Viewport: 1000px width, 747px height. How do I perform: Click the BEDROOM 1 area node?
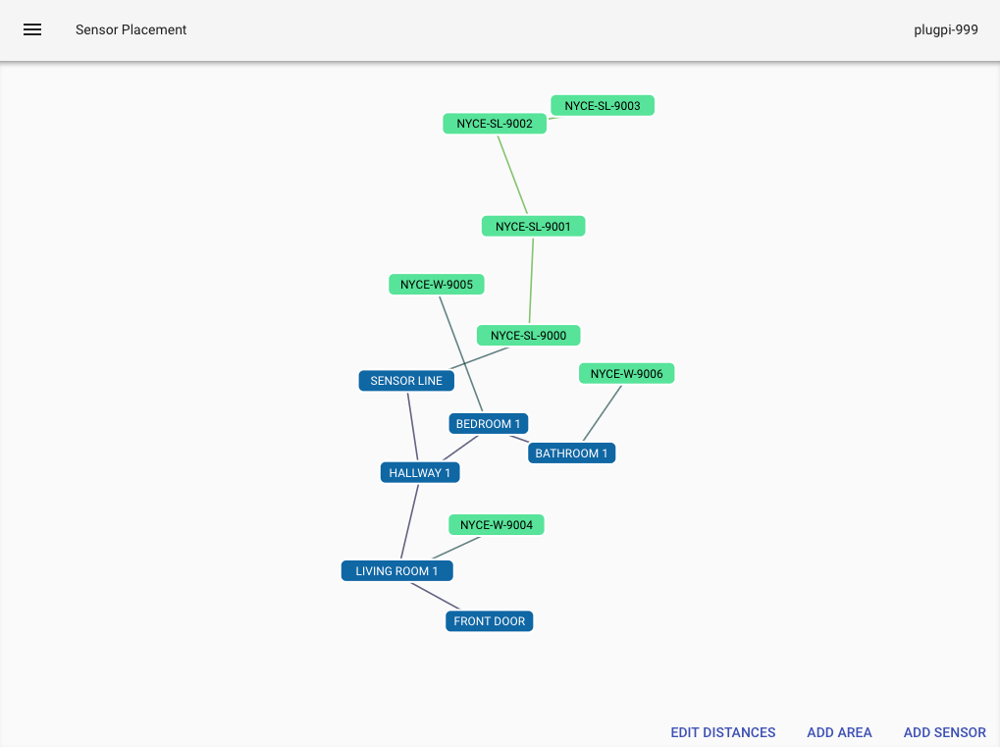(488, 424)
